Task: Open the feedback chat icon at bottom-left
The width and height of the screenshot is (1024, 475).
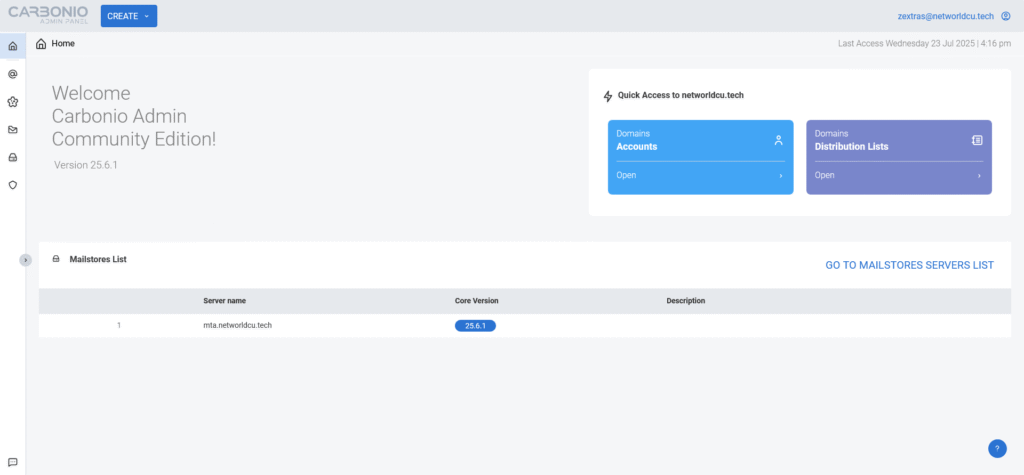Action: pyautogui.click(x=12, y=462)
